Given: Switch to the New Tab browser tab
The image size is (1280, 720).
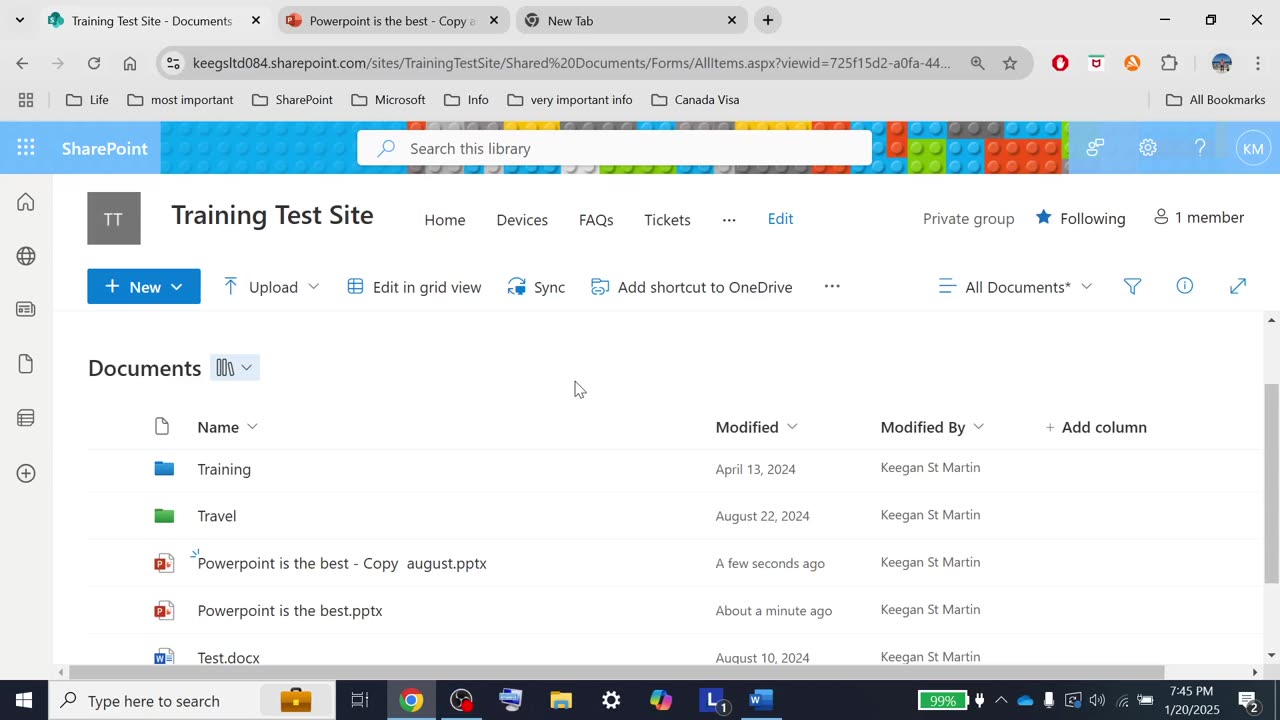Looking at the screenshot, I should click(x=632, y=20).
